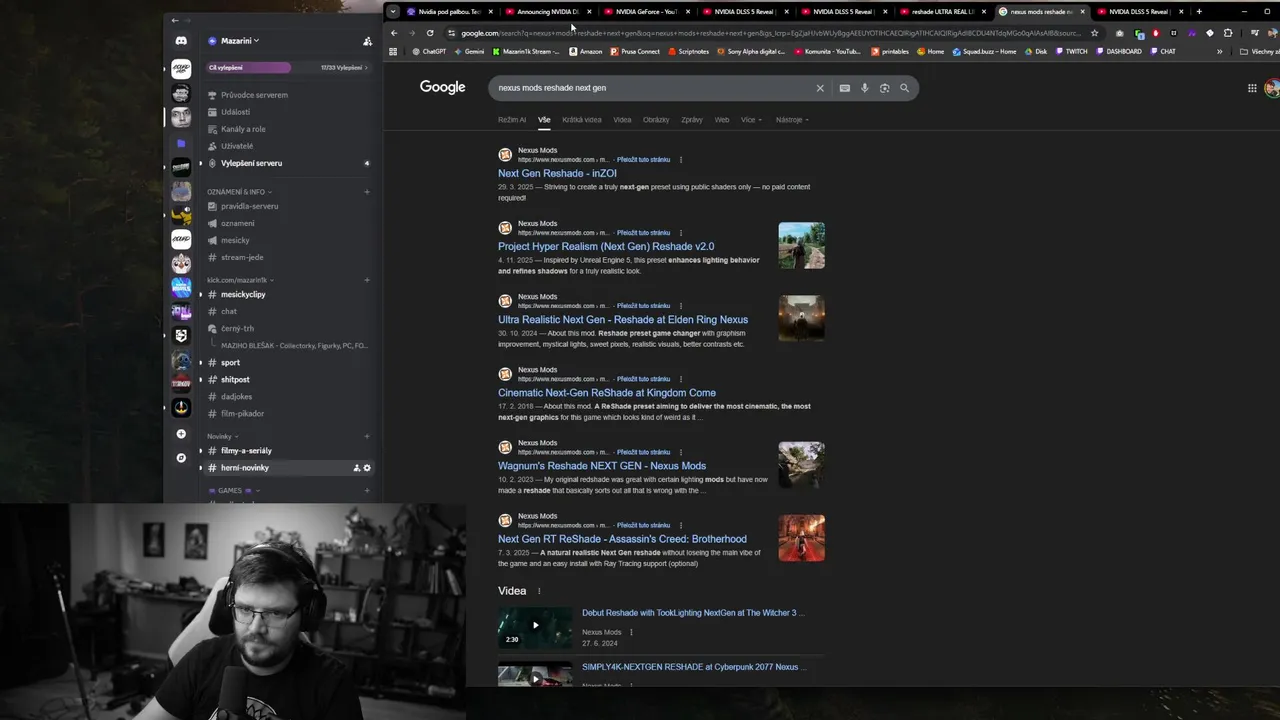Switch to reshade ULTRA REAL browser tab
The height and width of the screenshot is (720, 1280).
tap(943, 12)
